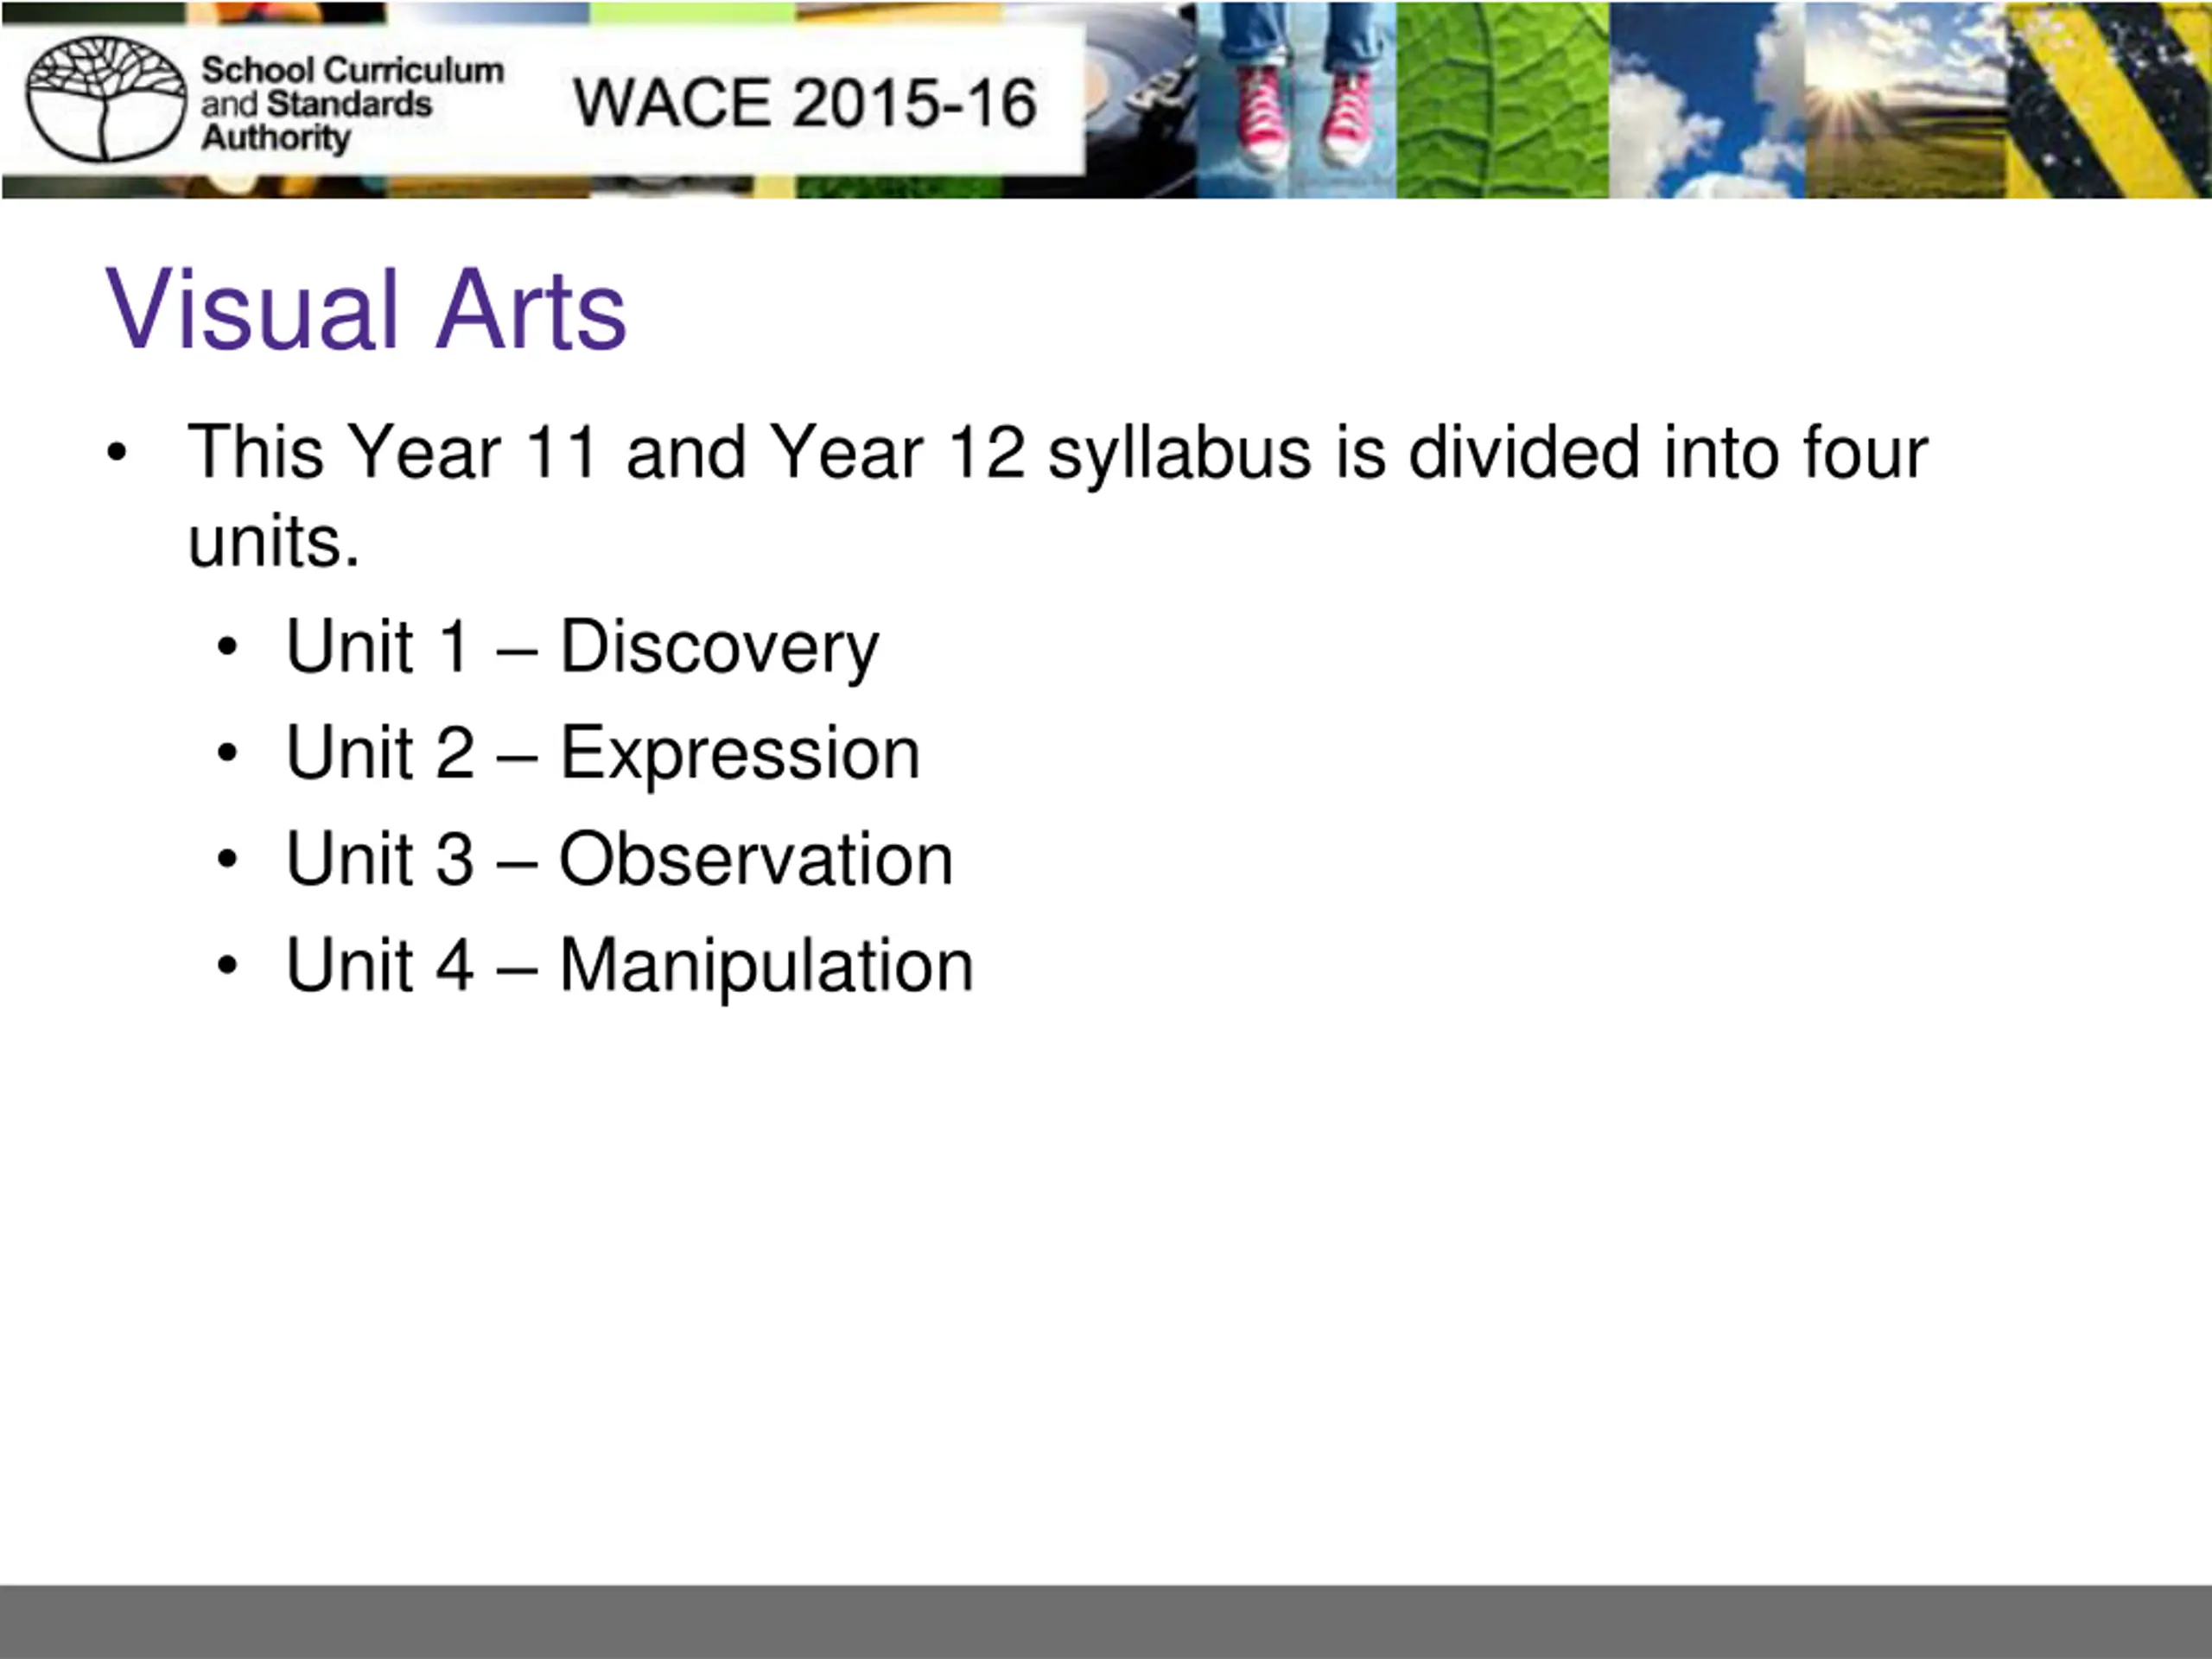Screen dimensions: 2212x1659
Task: Click the green leaf banner image
Action: coord(1502,100)
